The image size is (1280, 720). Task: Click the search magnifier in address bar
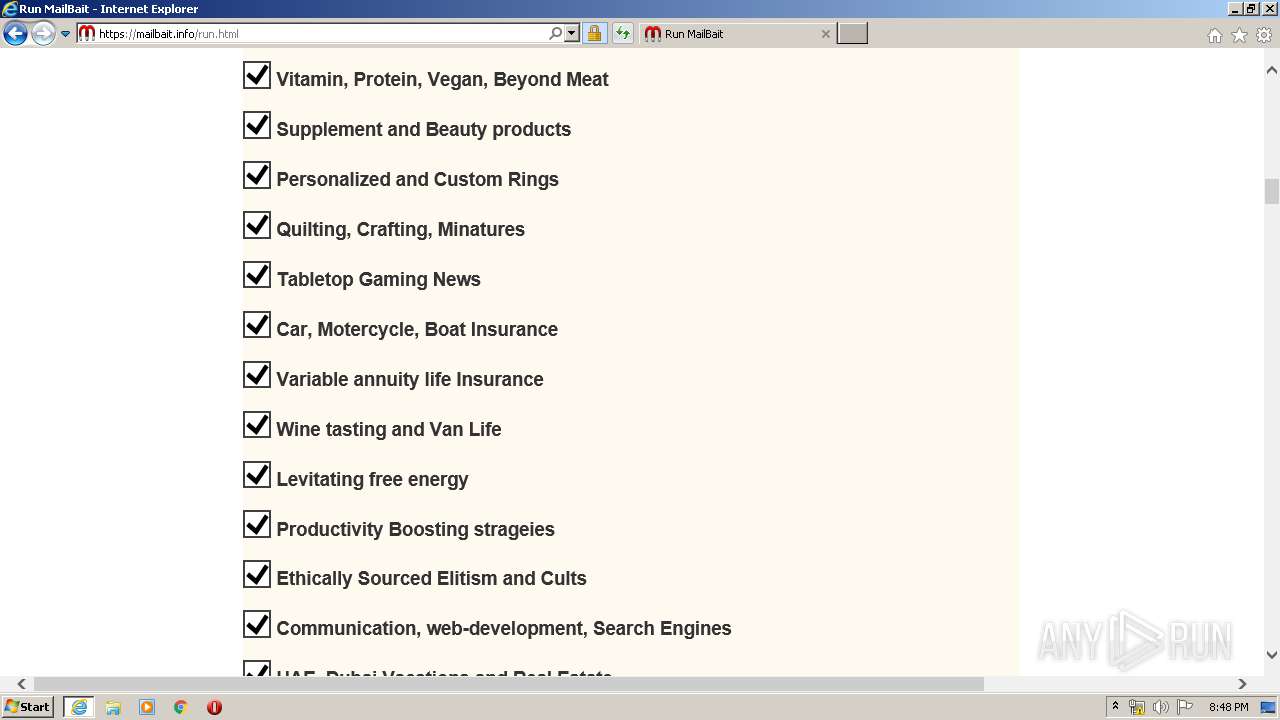tap(555, 33)
